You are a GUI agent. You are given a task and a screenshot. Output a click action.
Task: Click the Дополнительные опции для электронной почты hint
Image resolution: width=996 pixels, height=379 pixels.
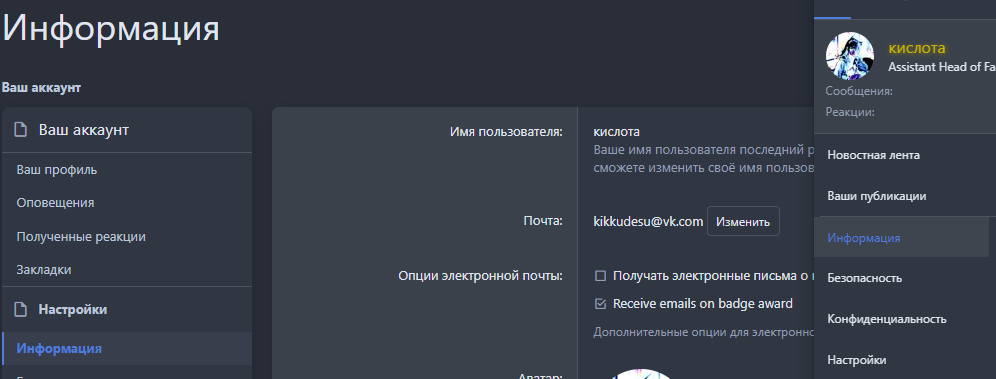[704, 332]
